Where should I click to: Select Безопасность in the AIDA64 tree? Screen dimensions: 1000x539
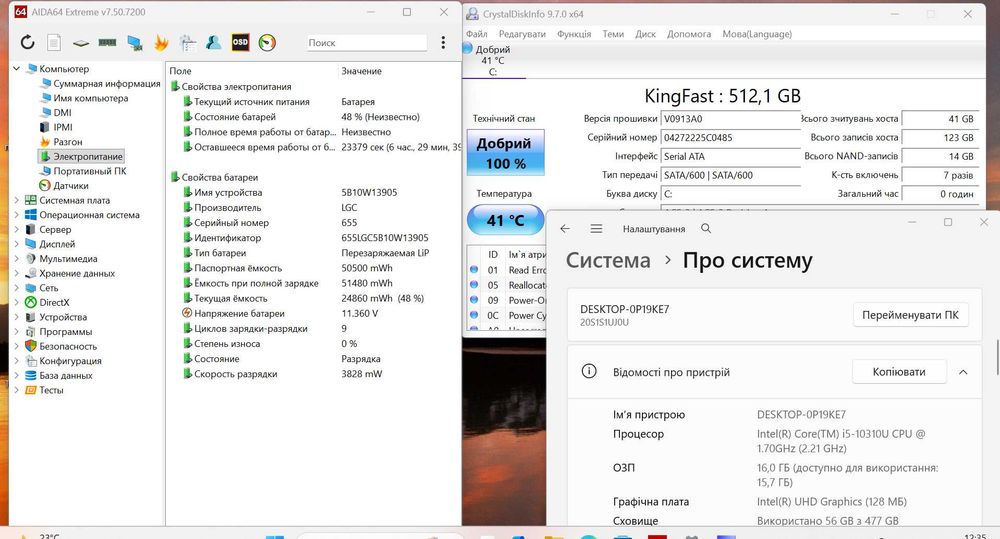click(x=68, y=346)
